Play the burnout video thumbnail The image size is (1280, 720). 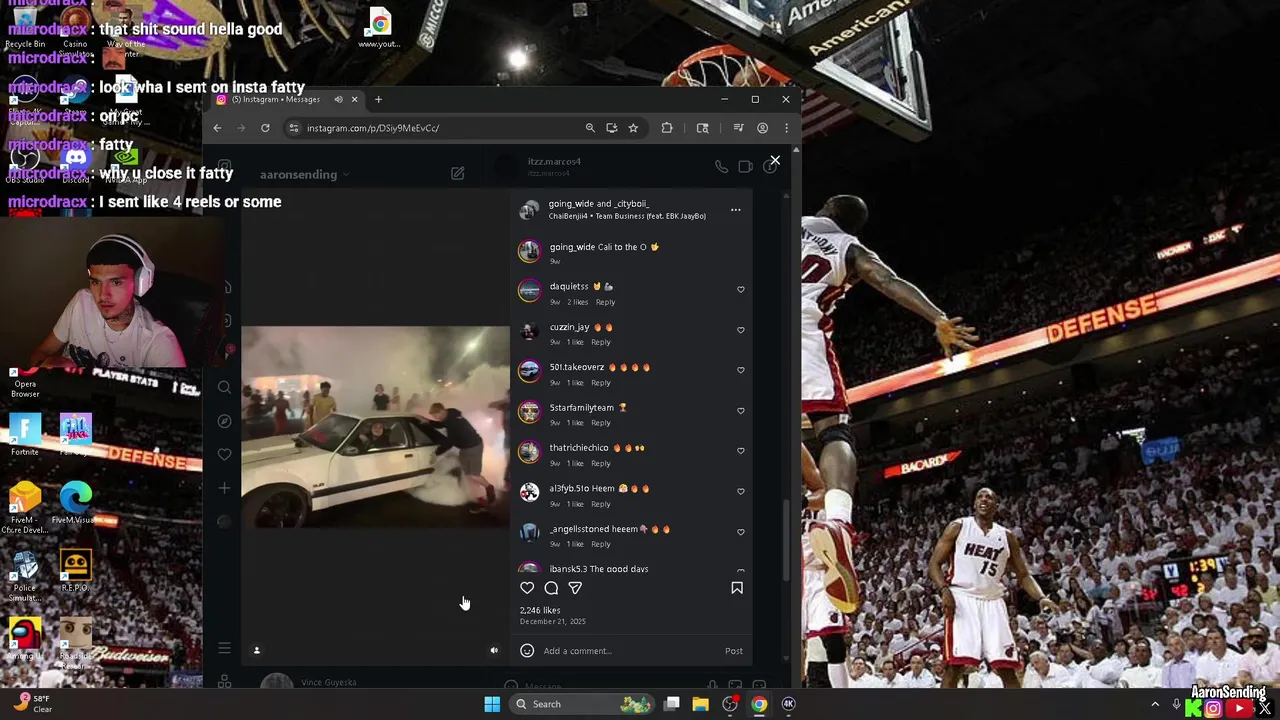[x=375, y=427]
